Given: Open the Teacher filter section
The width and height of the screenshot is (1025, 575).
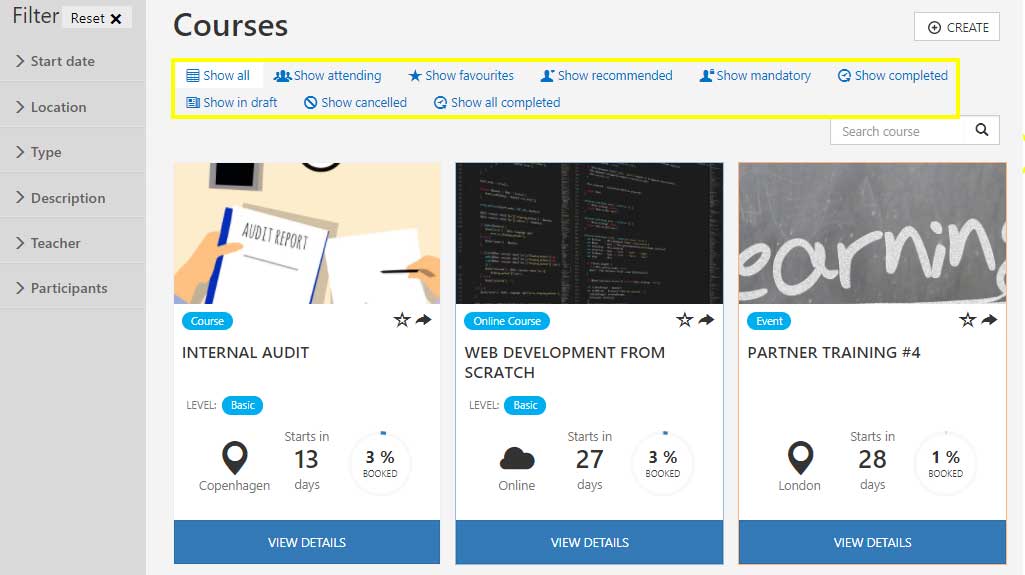Looking at the screenshot, I should coord(55,243).
